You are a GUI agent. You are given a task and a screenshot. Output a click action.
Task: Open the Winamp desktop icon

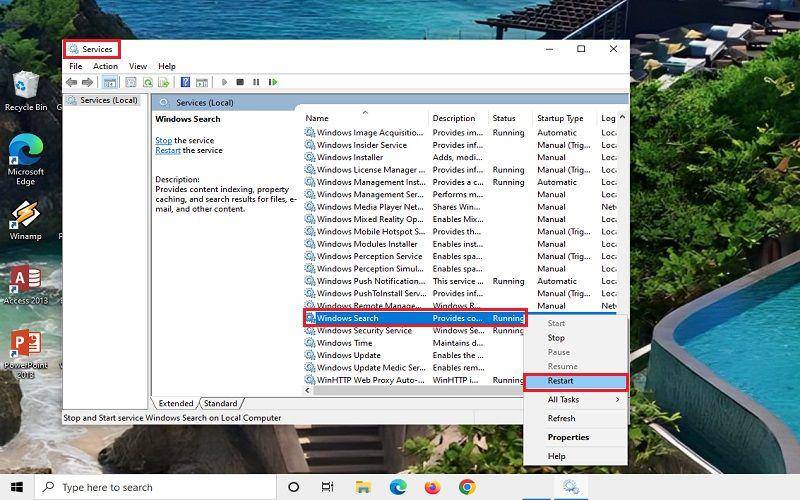point(26,220)
